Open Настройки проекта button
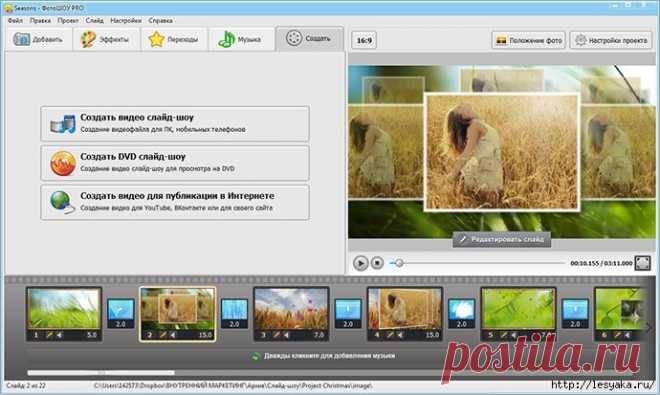Screen dimensions: 660x395 611,40
